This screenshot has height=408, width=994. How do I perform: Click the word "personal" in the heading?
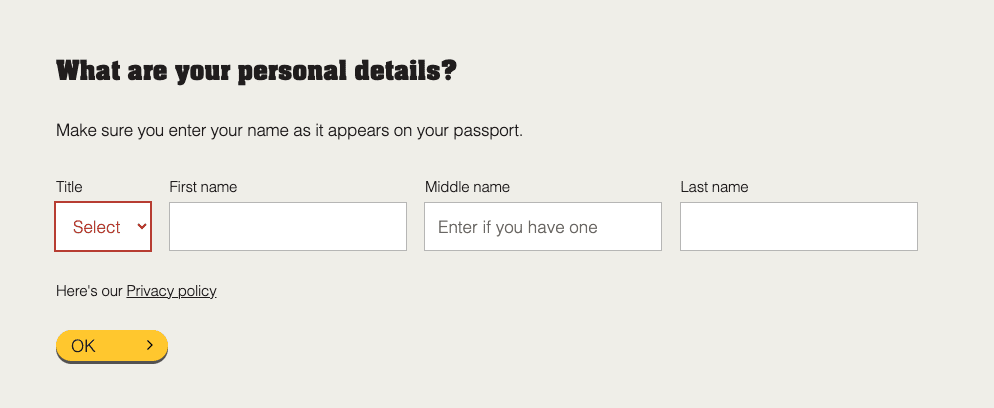coord(292,72)
